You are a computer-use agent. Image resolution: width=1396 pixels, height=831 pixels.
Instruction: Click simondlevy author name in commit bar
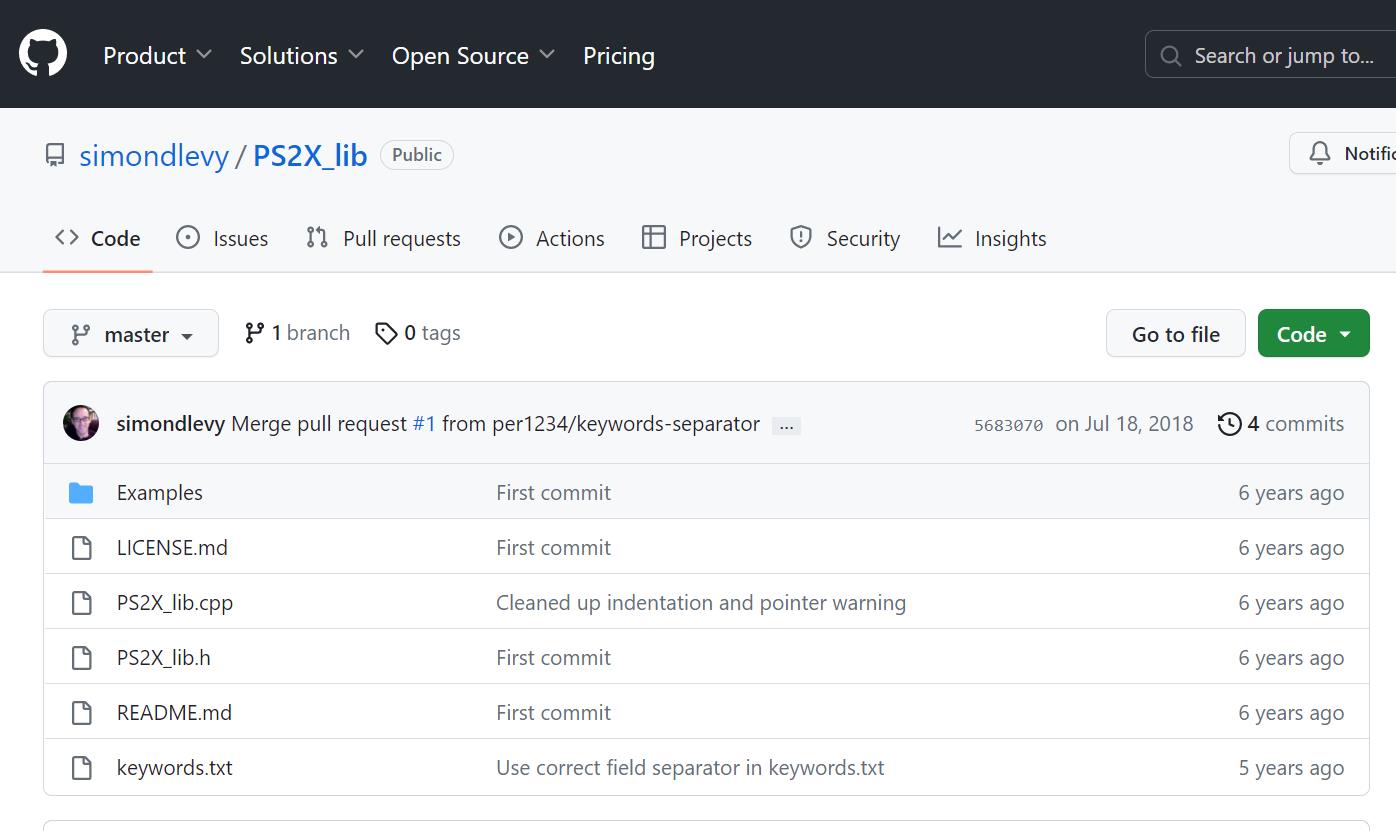coord(171,424)
